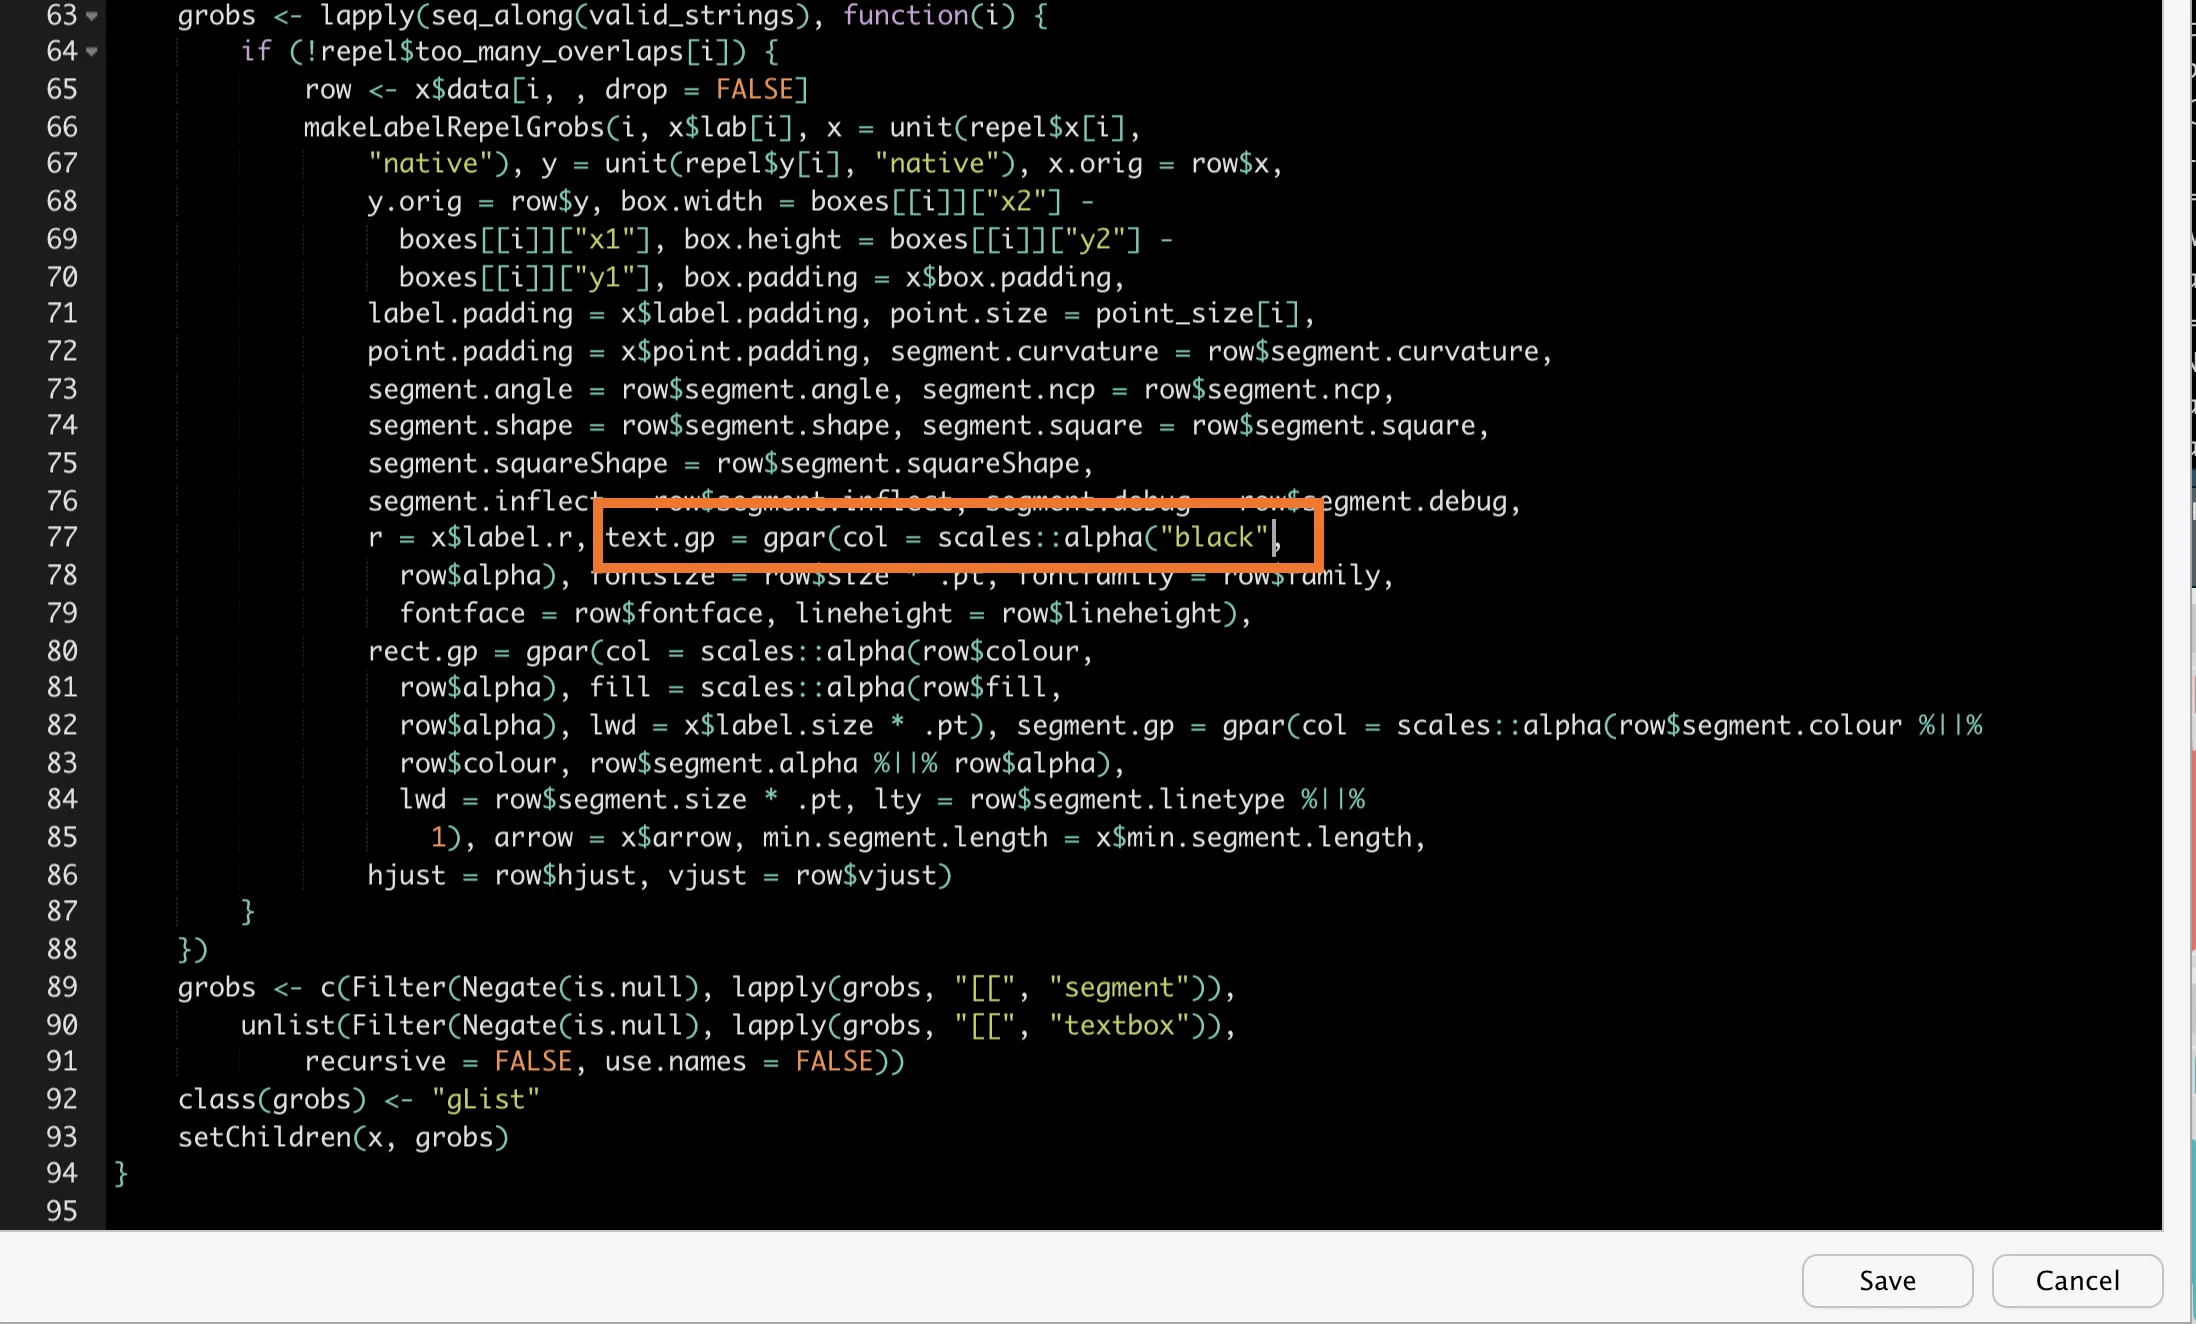Click the function keyword on line 63
The height and width of the screenshot is (1324, 2196).
(x=906, y=16)
